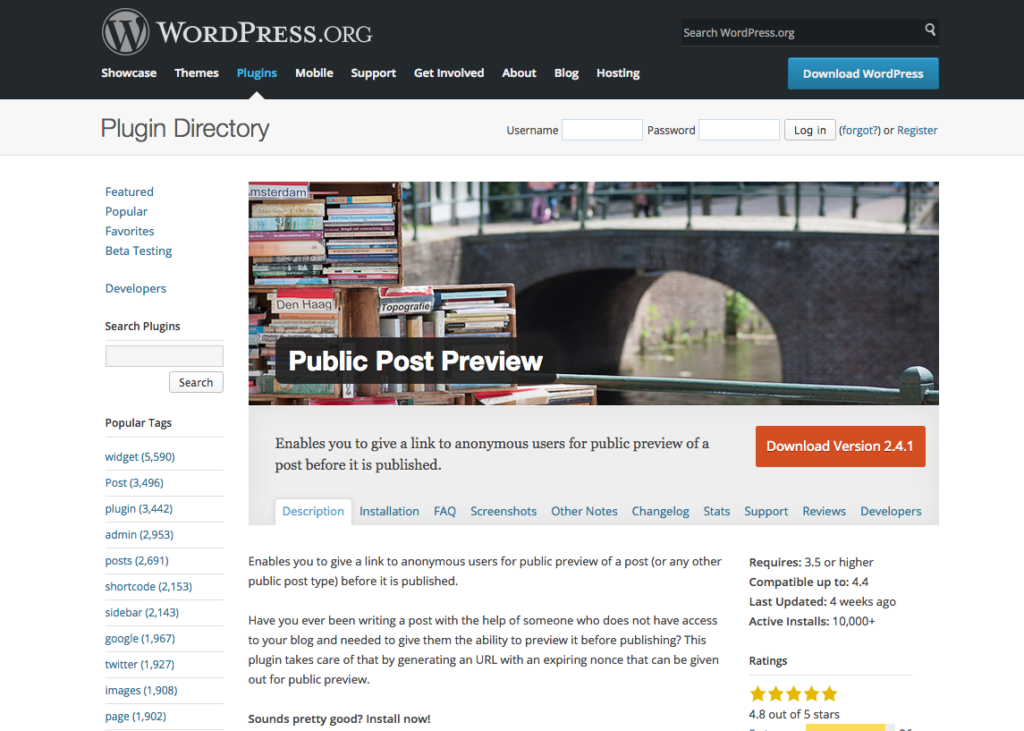1024x731 pixels.
Task: Open the Popular plugins link
Action: [x=126, y=211]
